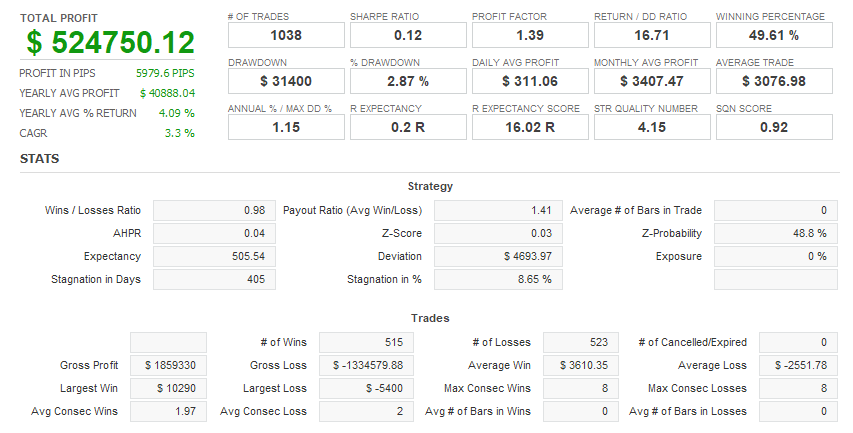Click the Drawdown $31400 box
Screen dimensions: 853x433
tap(286, 81)
